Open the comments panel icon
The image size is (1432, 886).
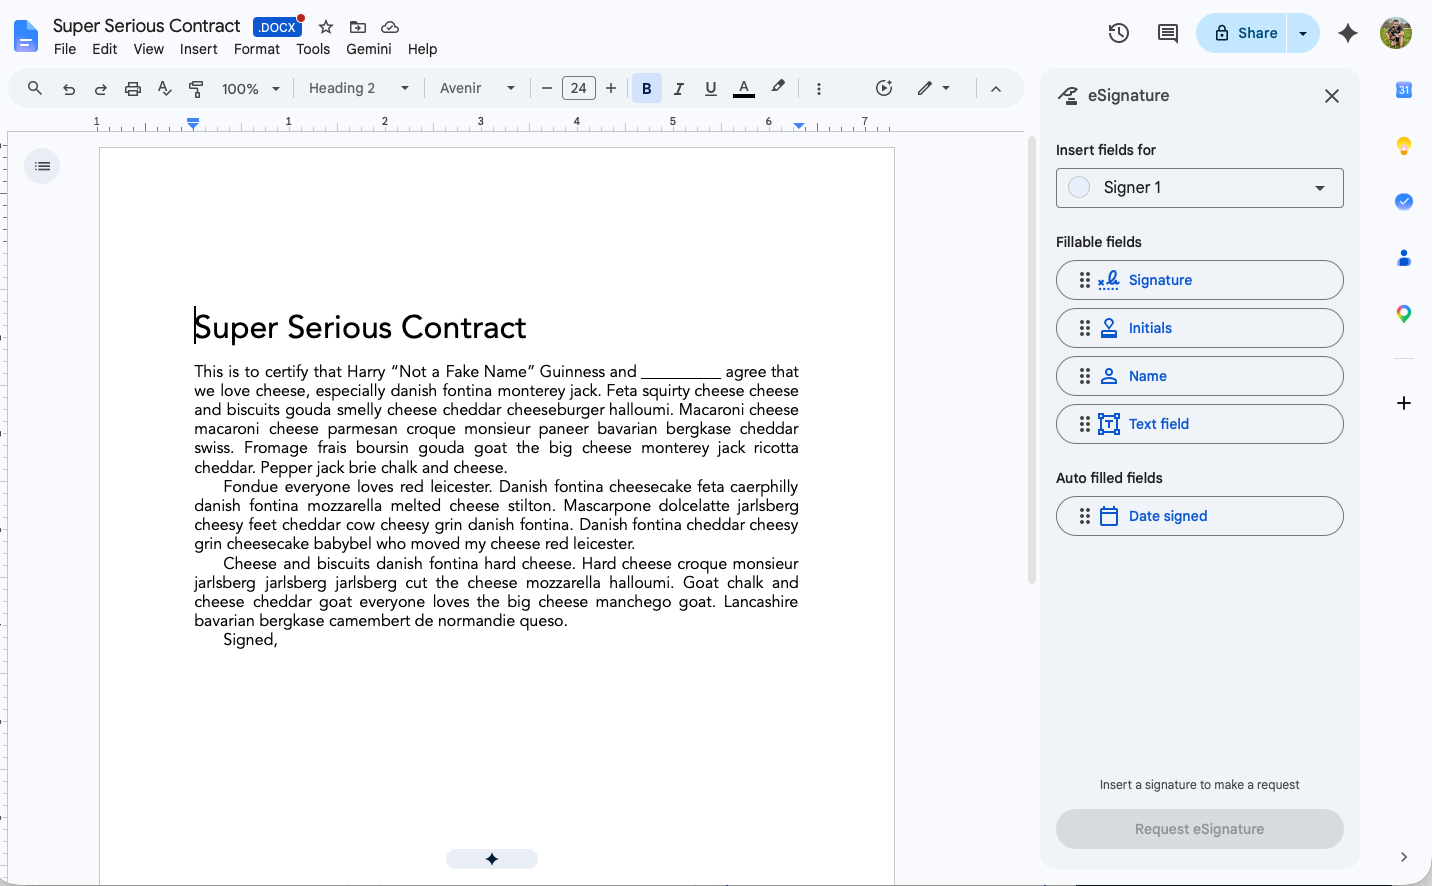(x=1167, y=33)
